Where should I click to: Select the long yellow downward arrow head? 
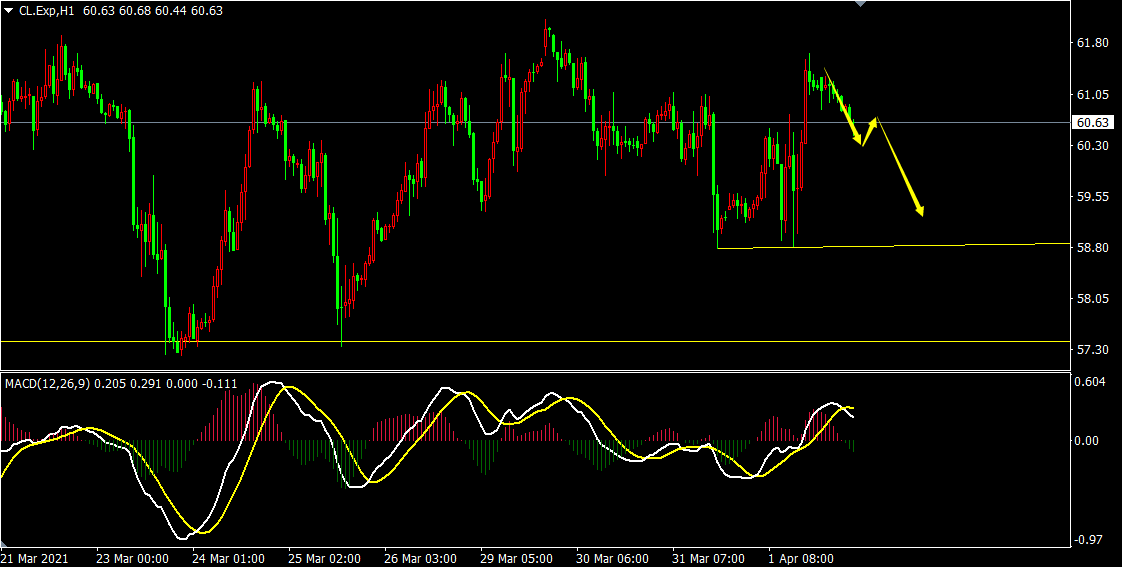[919, 210]
